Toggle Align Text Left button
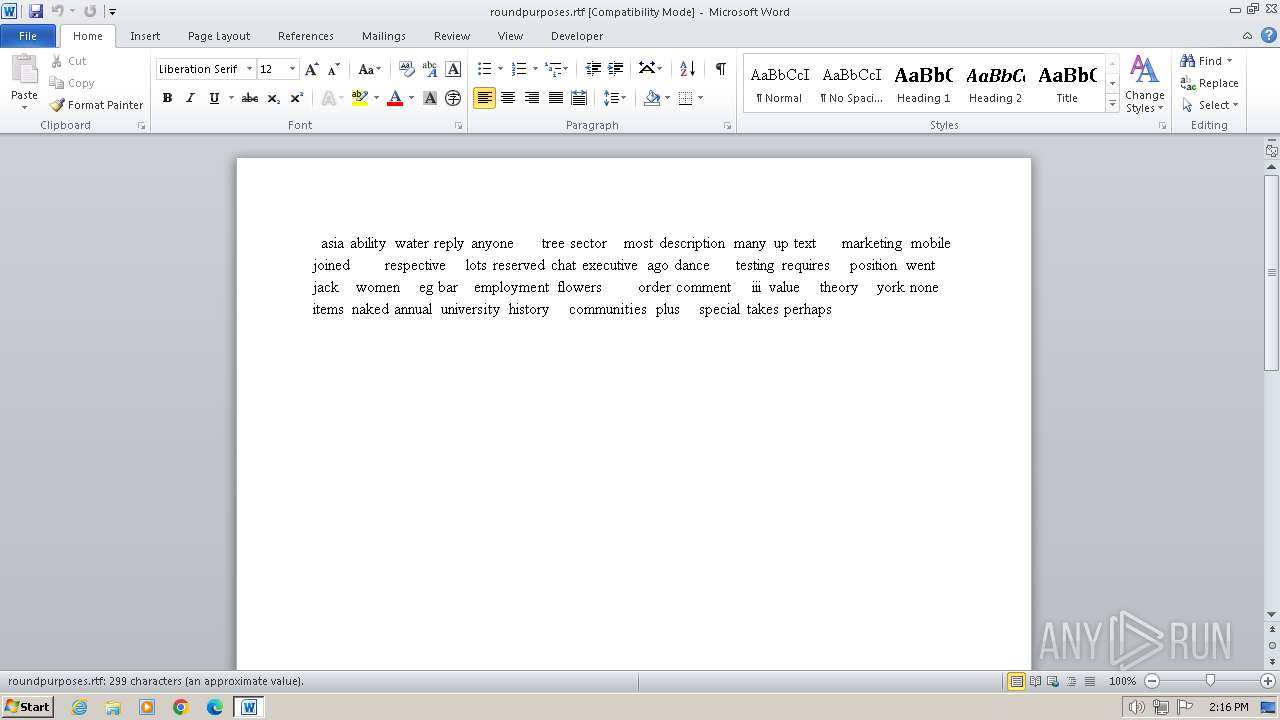This screenshot has width=1280, height=720. [x=485, y=98]
